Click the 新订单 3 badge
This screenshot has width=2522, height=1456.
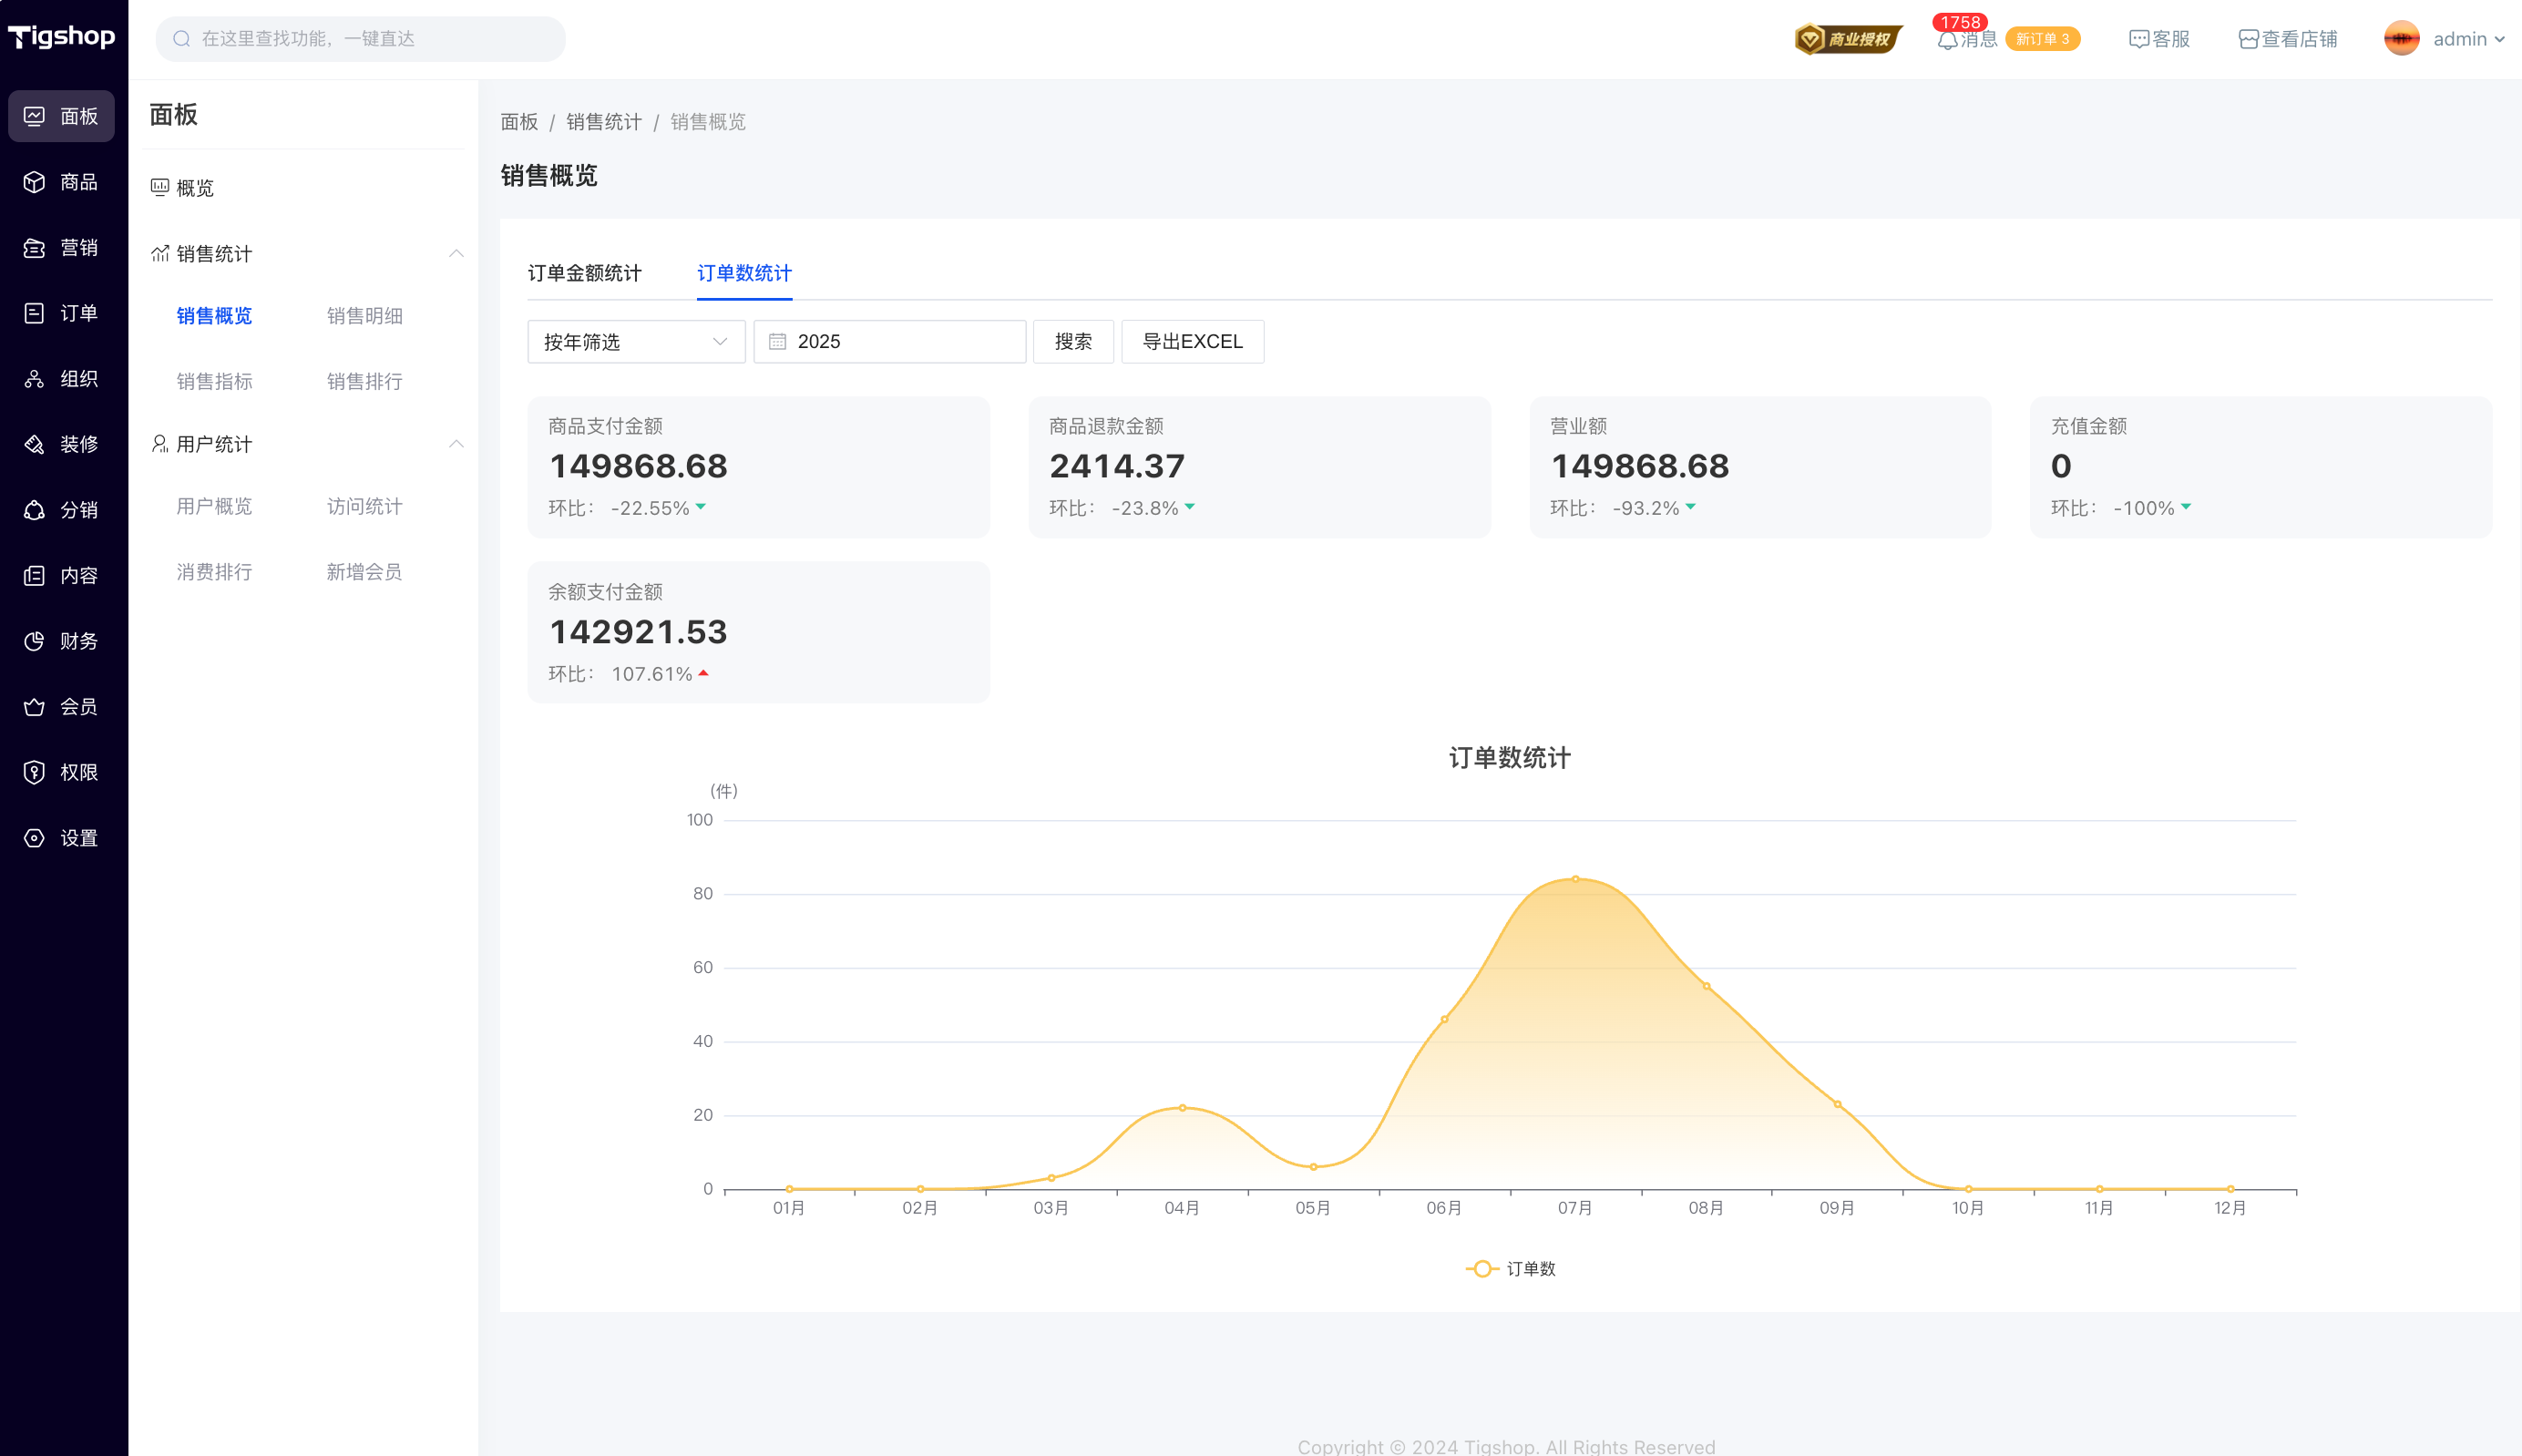coord(2043,39)
